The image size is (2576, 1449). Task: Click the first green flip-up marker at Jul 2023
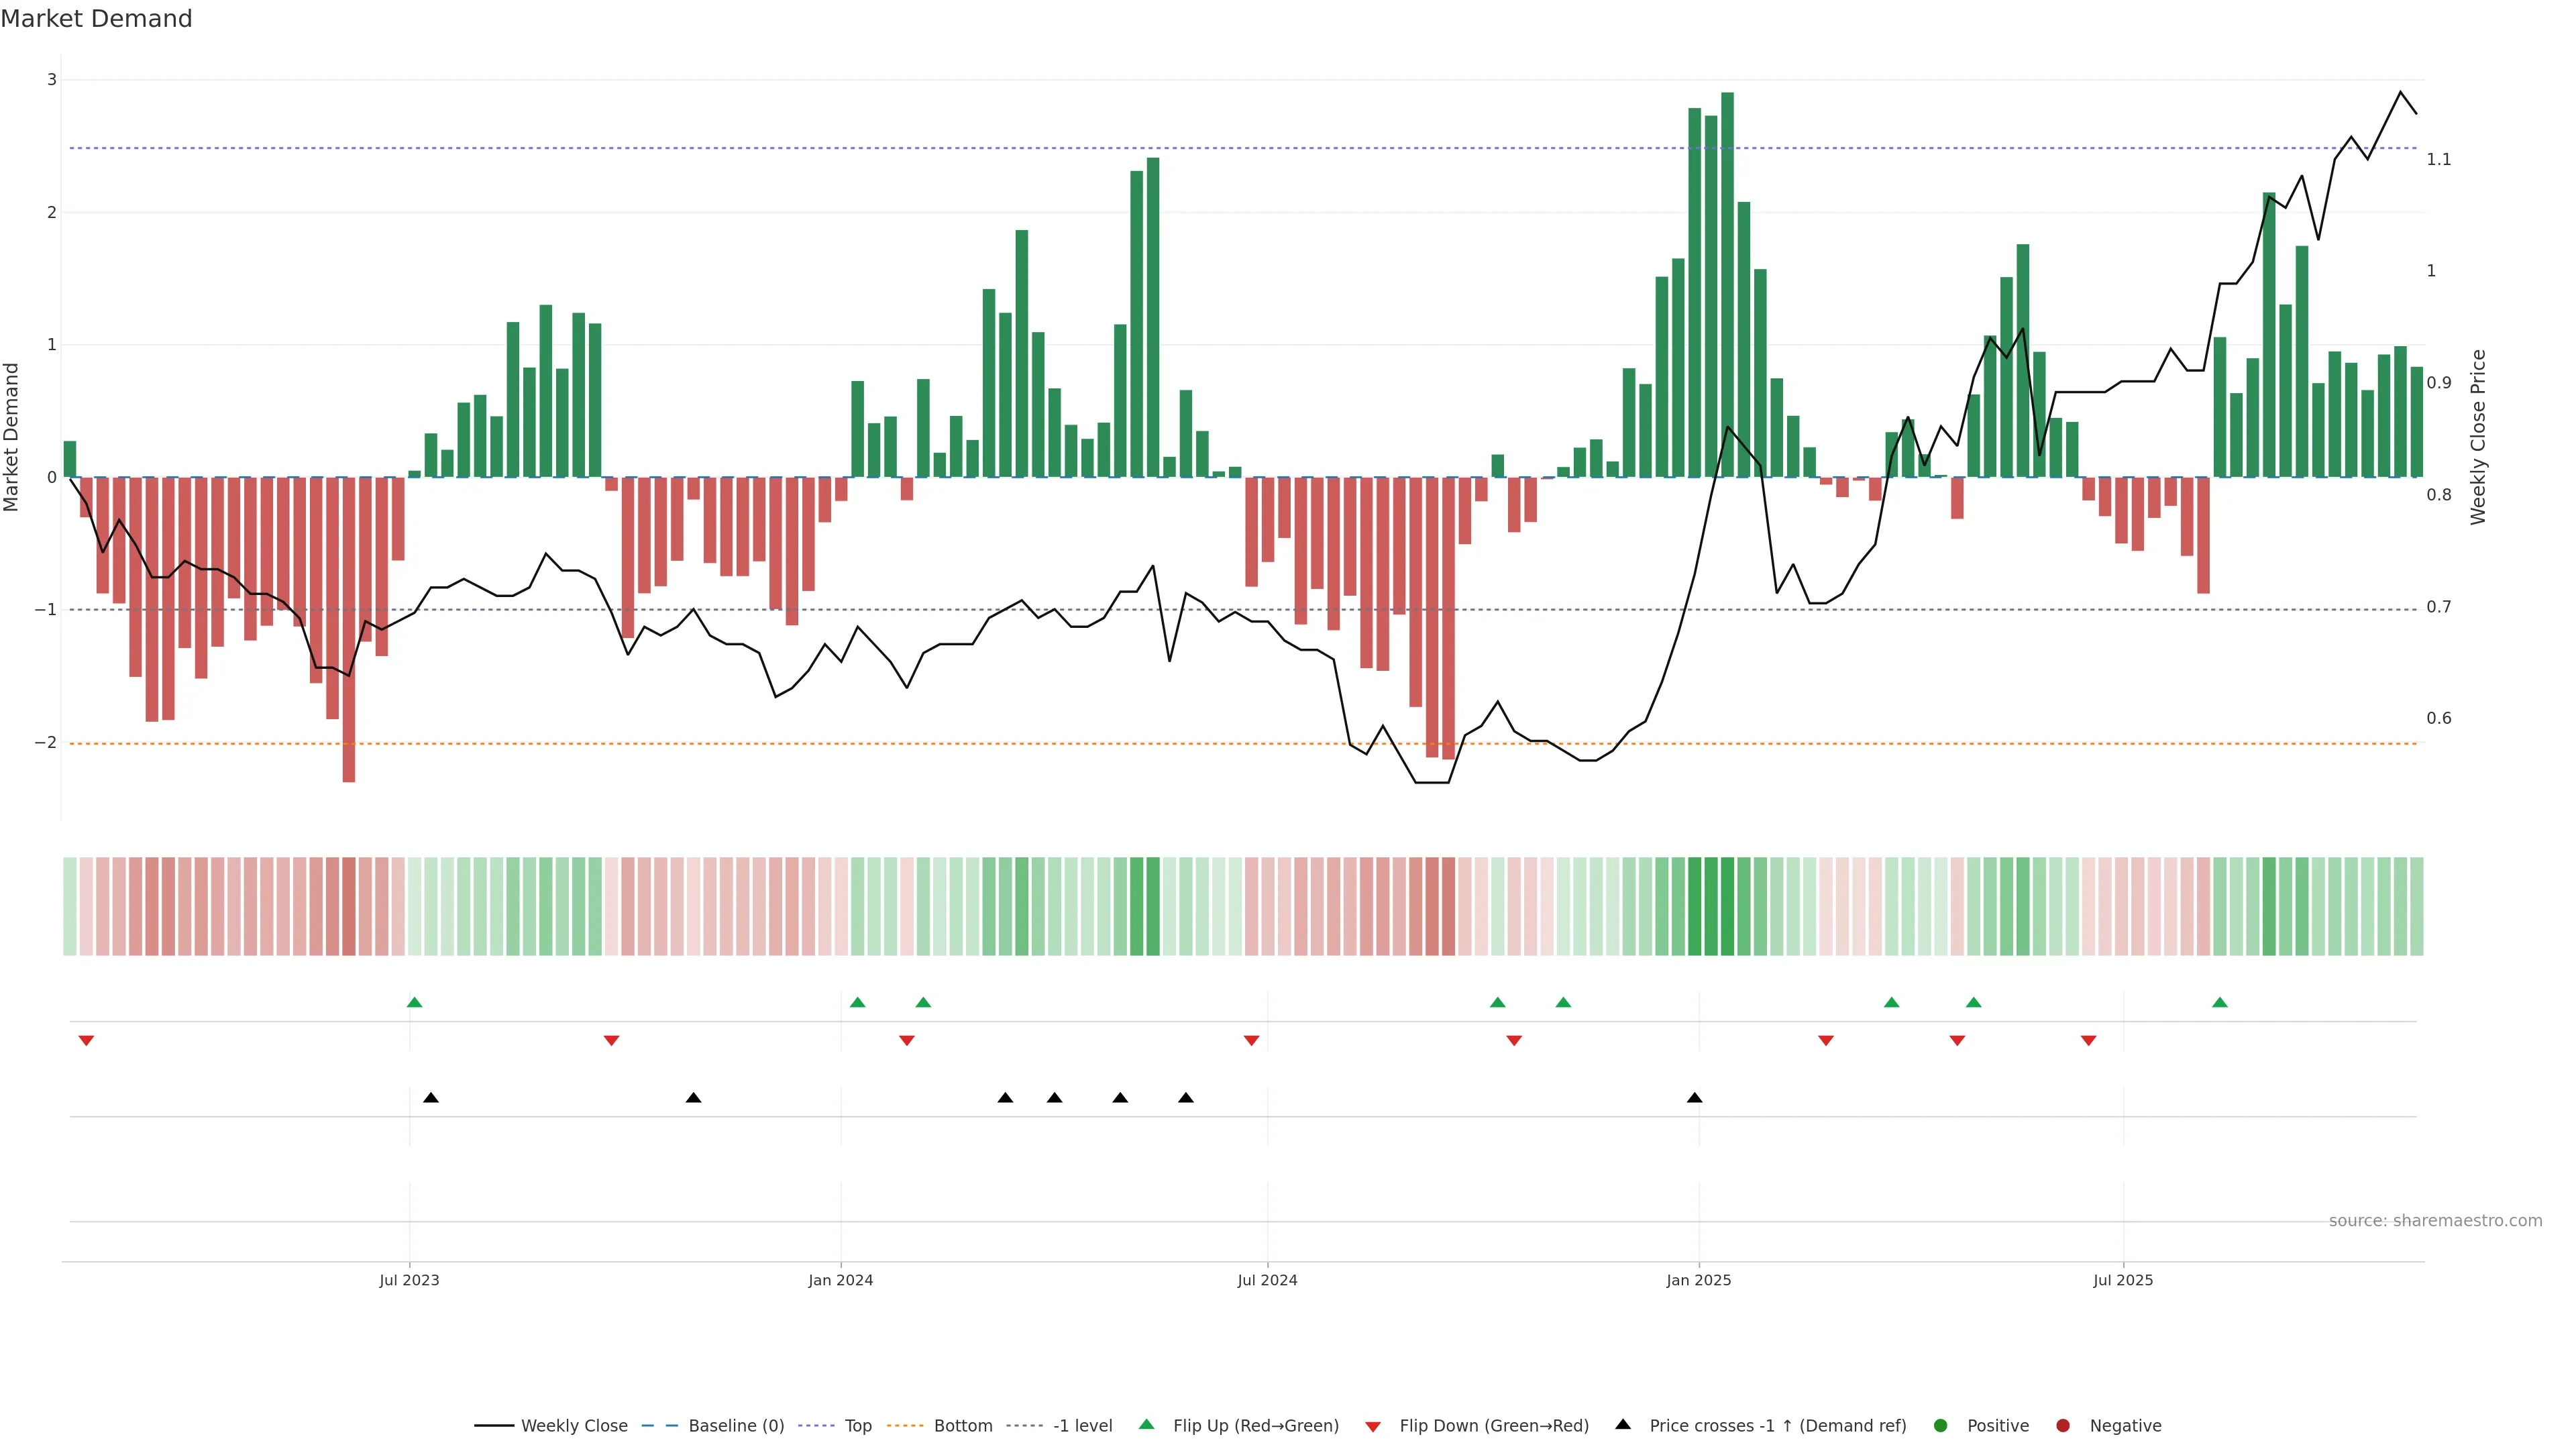pos(415,1002)
